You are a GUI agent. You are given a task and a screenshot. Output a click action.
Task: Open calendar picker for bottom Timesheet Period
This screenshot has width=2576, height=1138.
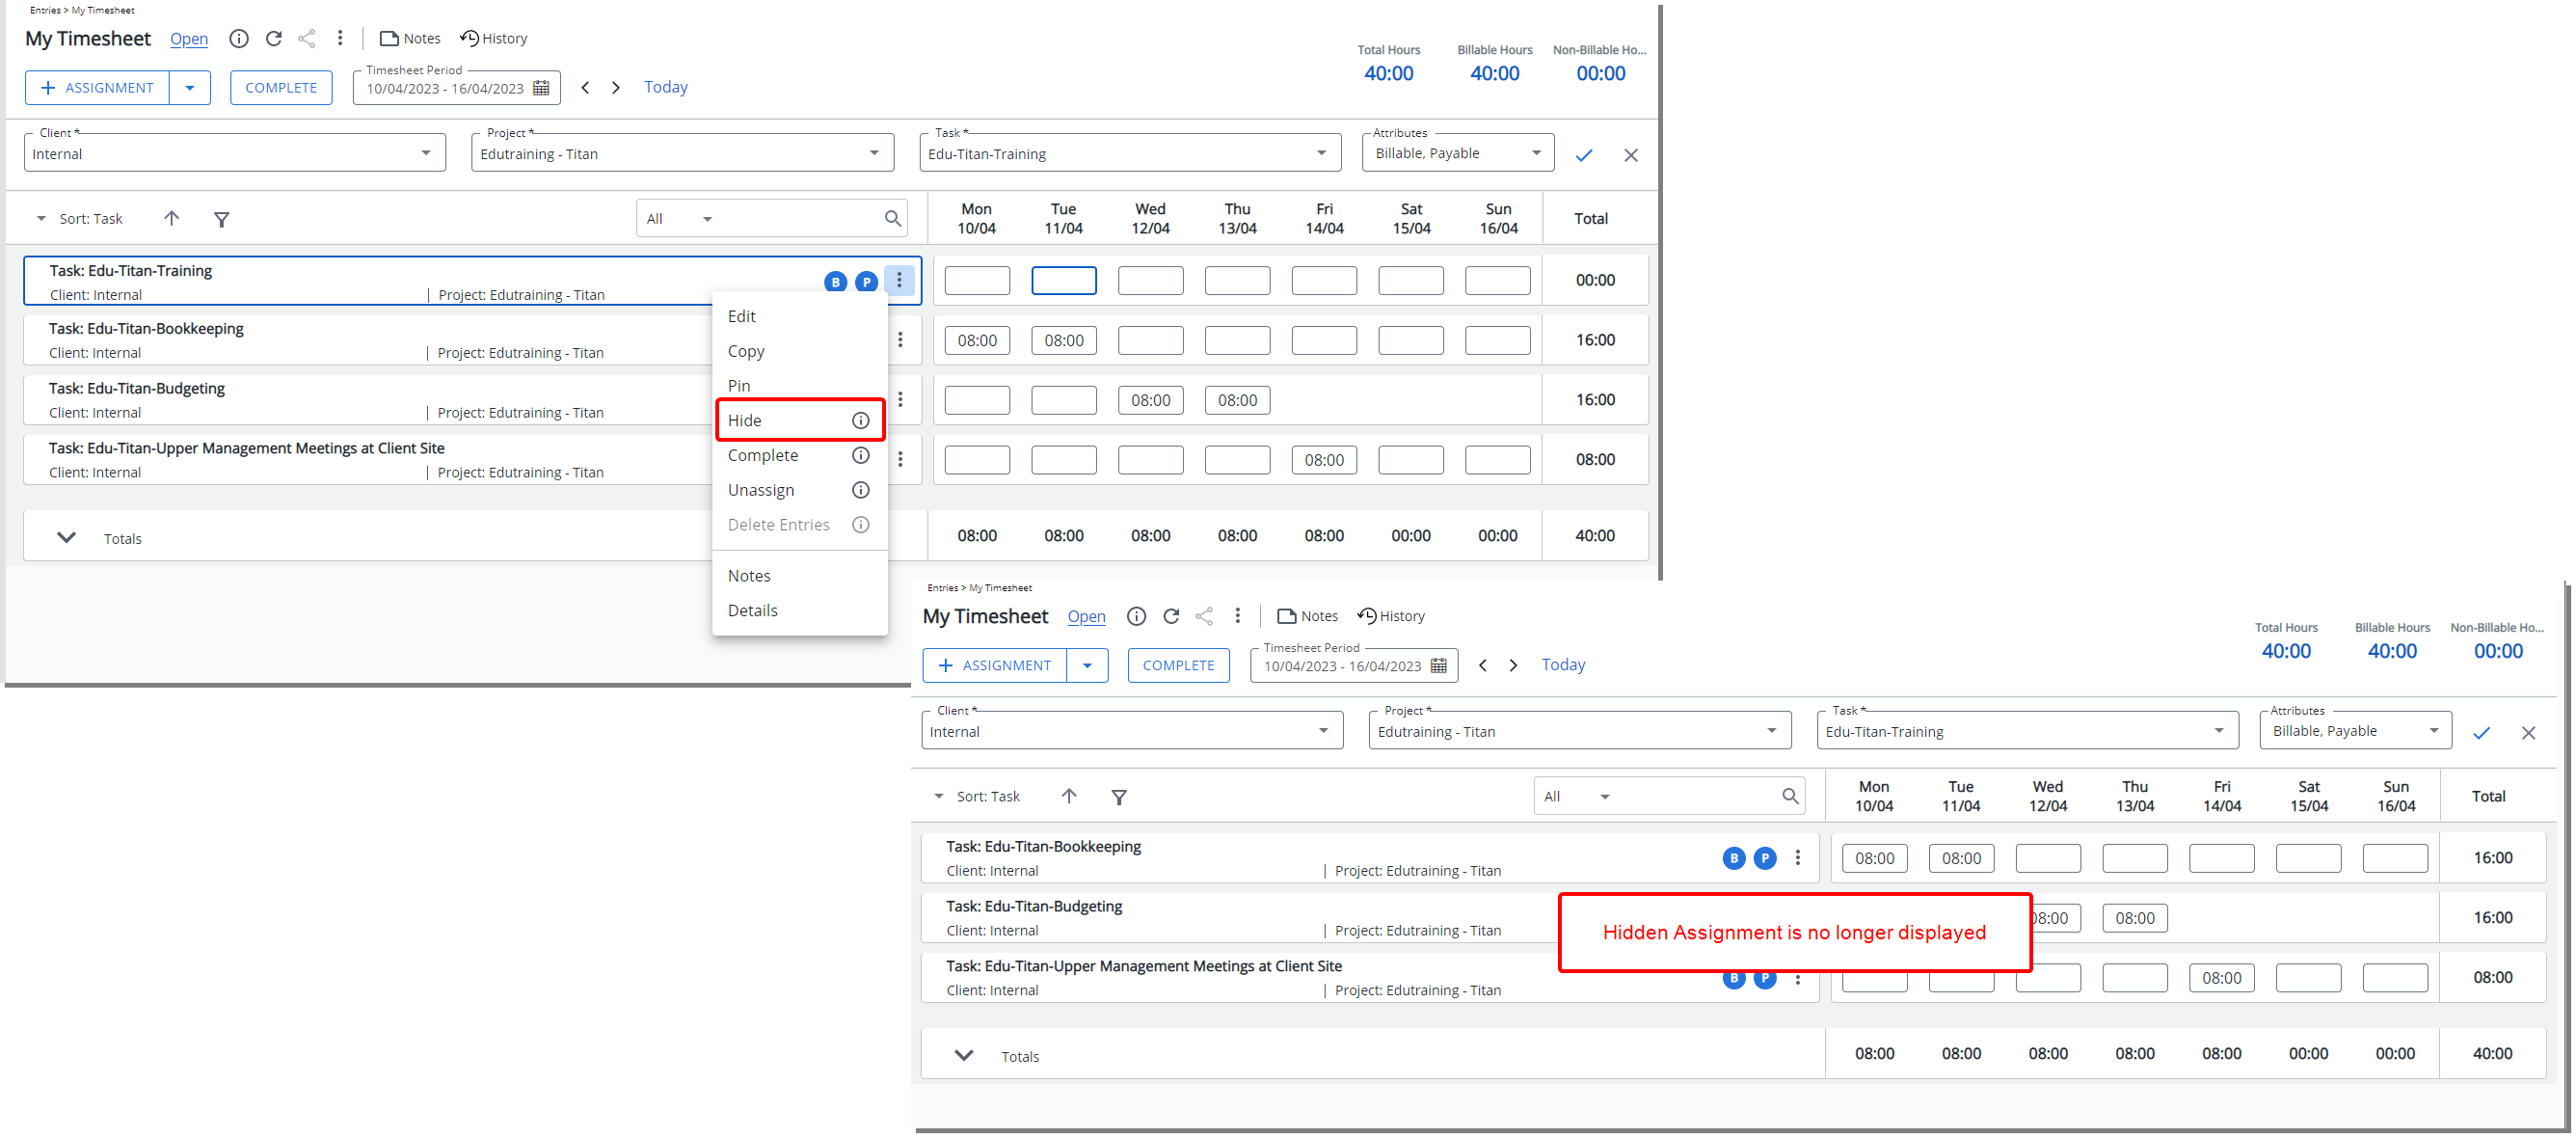[x=1438, y=666]
